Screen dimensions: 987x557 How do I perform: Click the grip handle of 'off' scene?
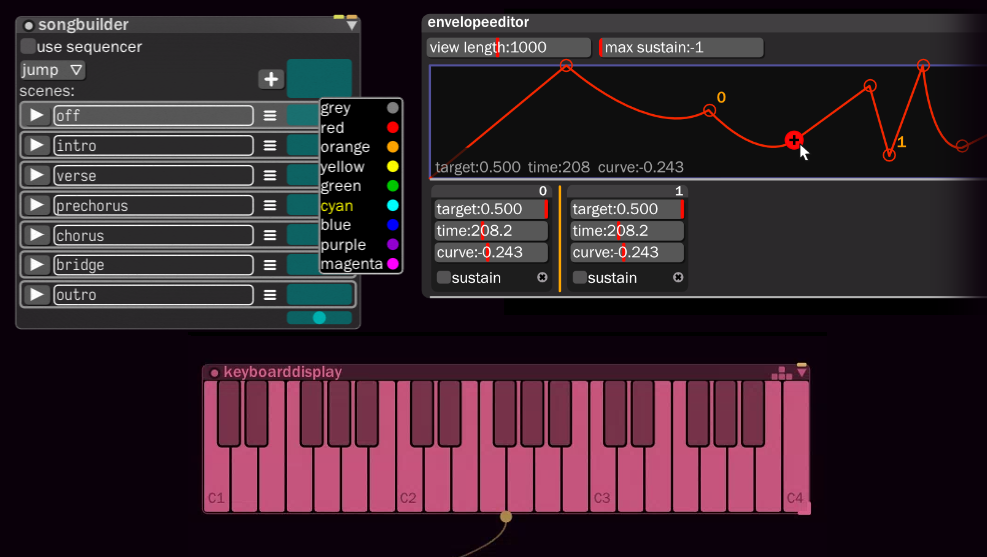coord(270,116)
